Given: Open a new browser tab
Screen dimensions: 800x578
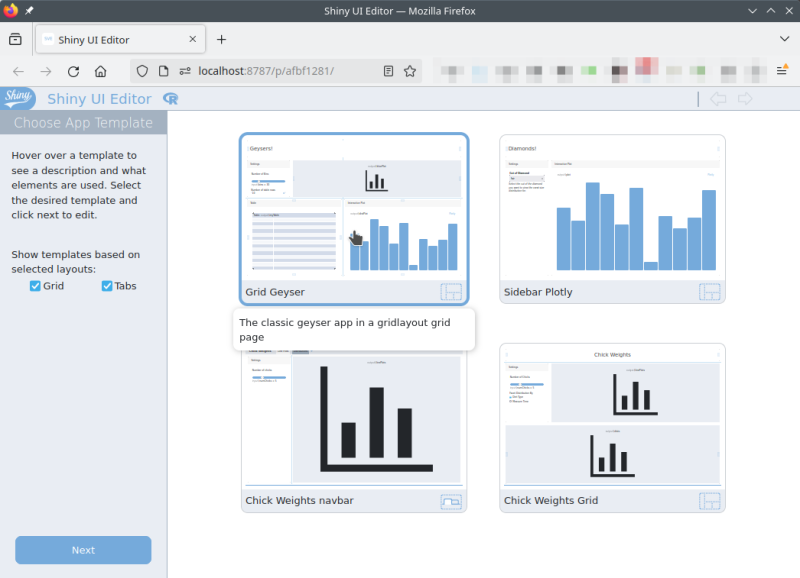Looking at the screenshot, I should tap(221, 40).
